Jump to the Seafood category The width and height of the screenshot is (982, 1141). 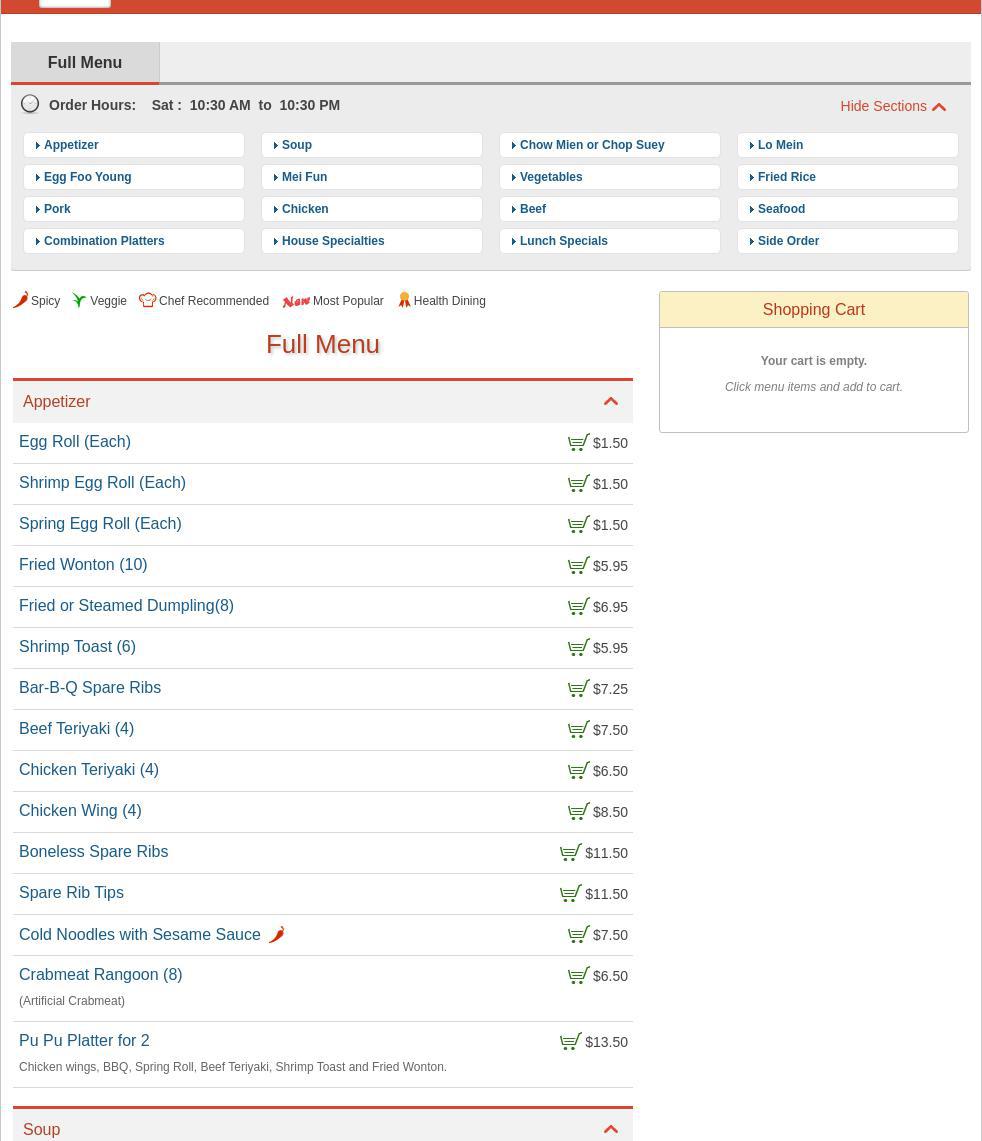(x=781, y=209)
